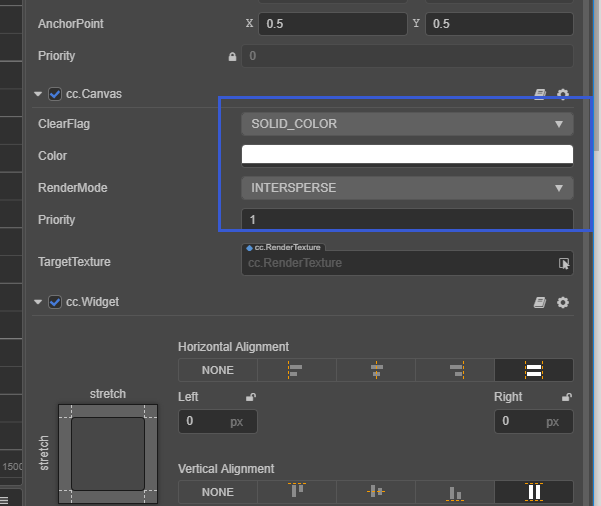Set Horizontal Alignment to NONE
The image size is (601, 506).
click(x=218, y=370)
